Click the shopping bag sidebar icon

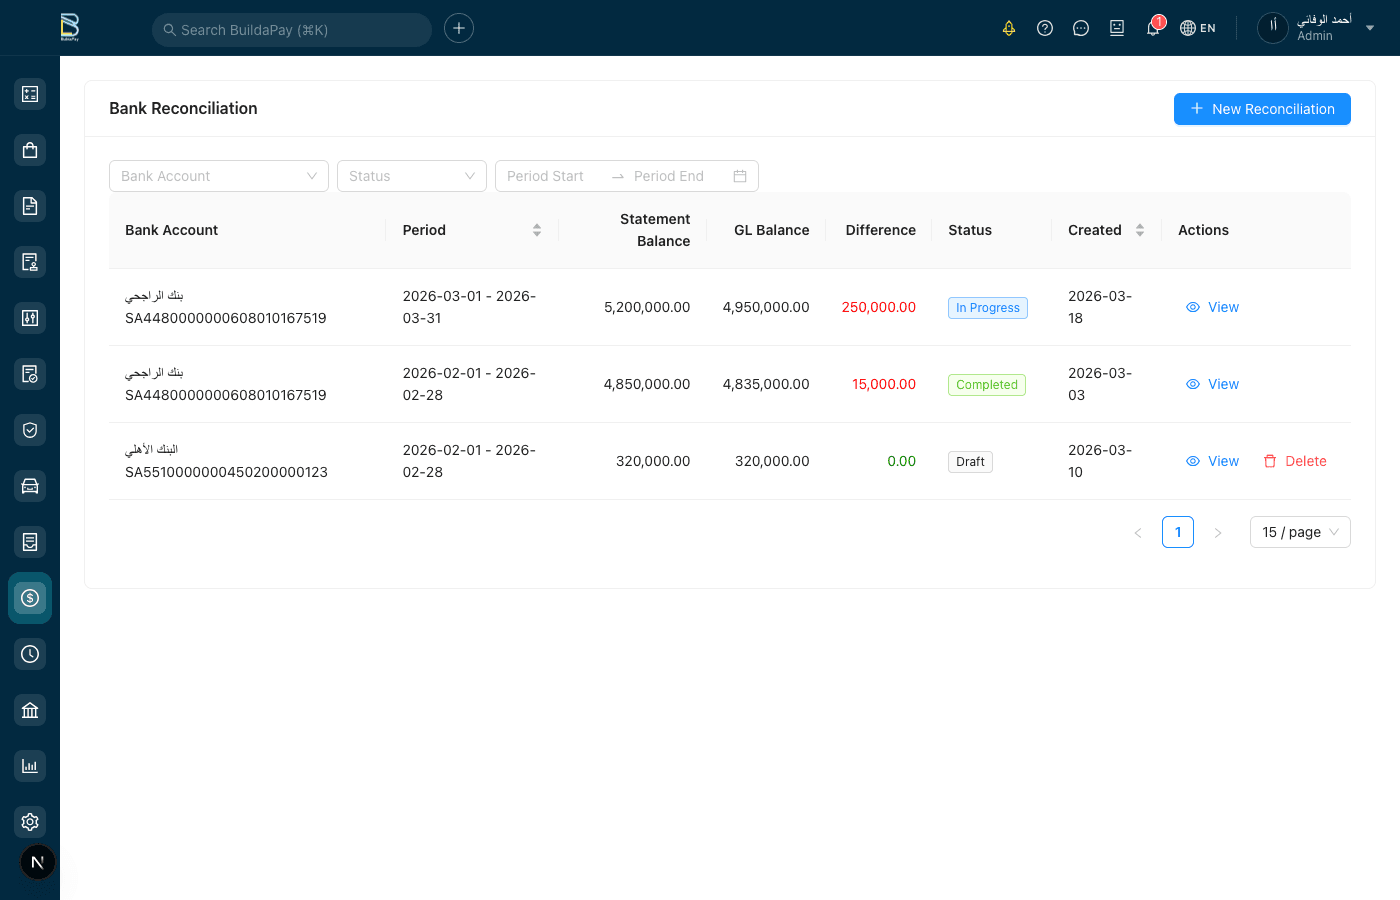click(x=30, y=150)
